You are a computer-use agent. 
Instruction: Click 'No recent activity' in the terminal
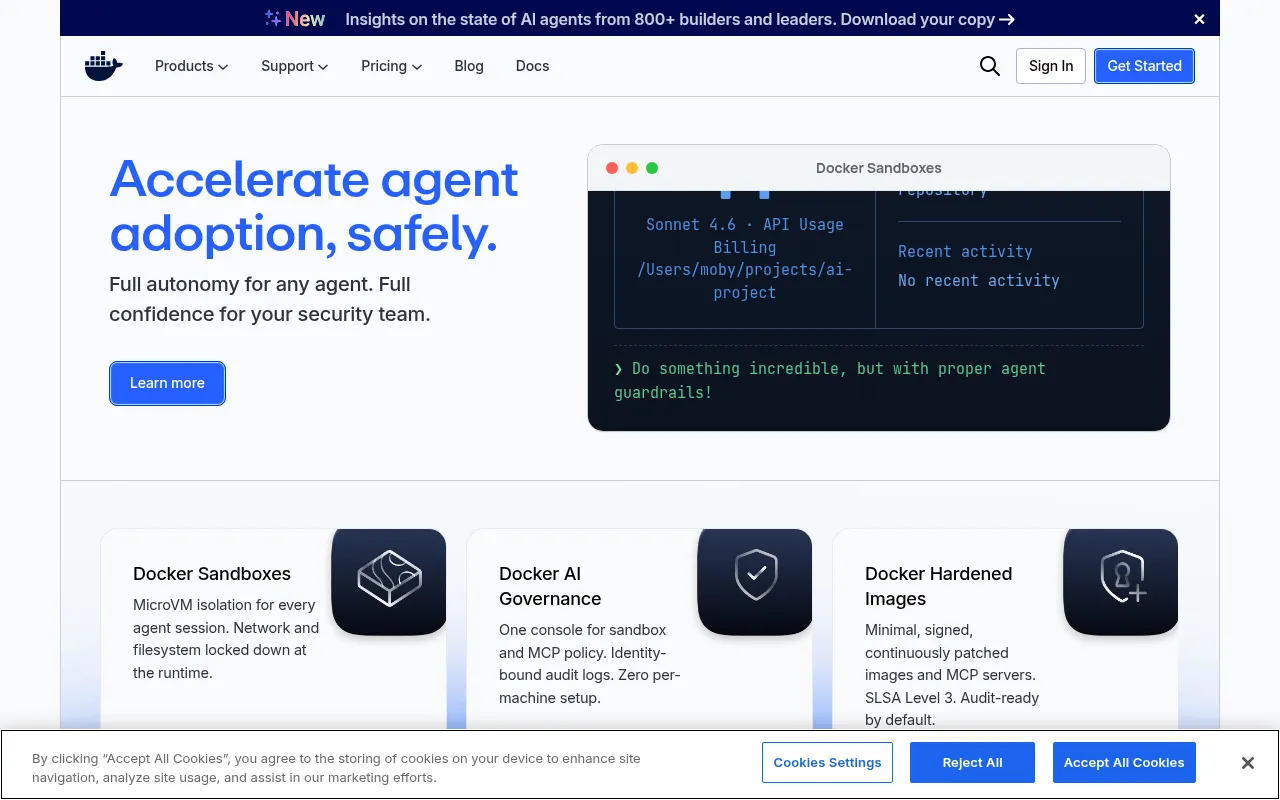coord(978,281)
